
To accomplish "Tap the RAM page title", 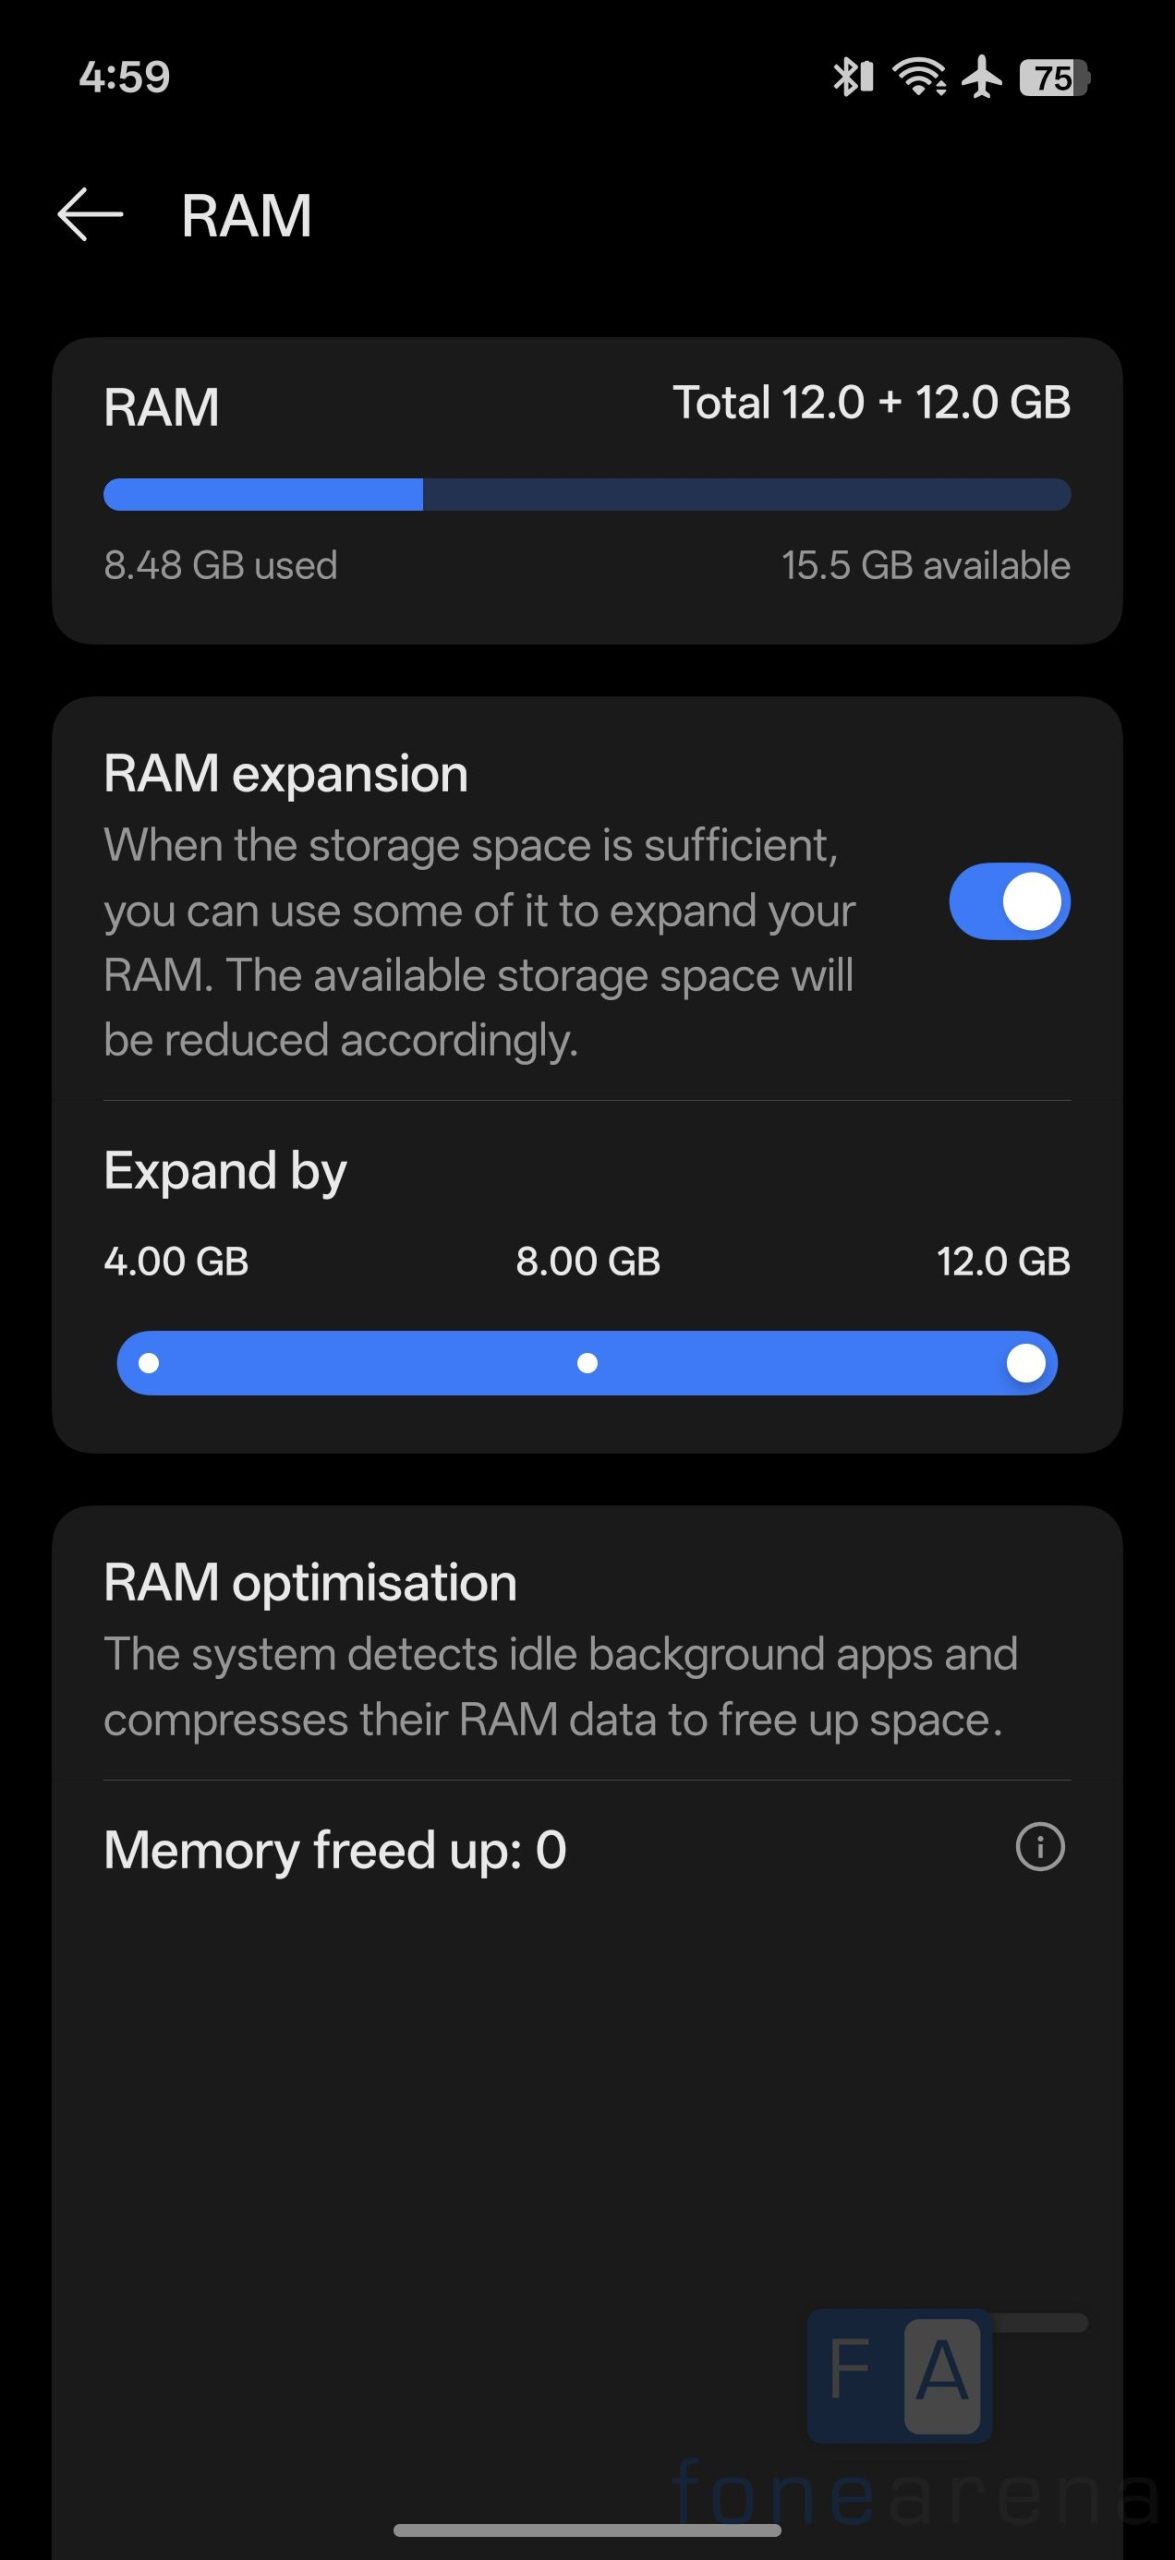I will coord(246,216).
